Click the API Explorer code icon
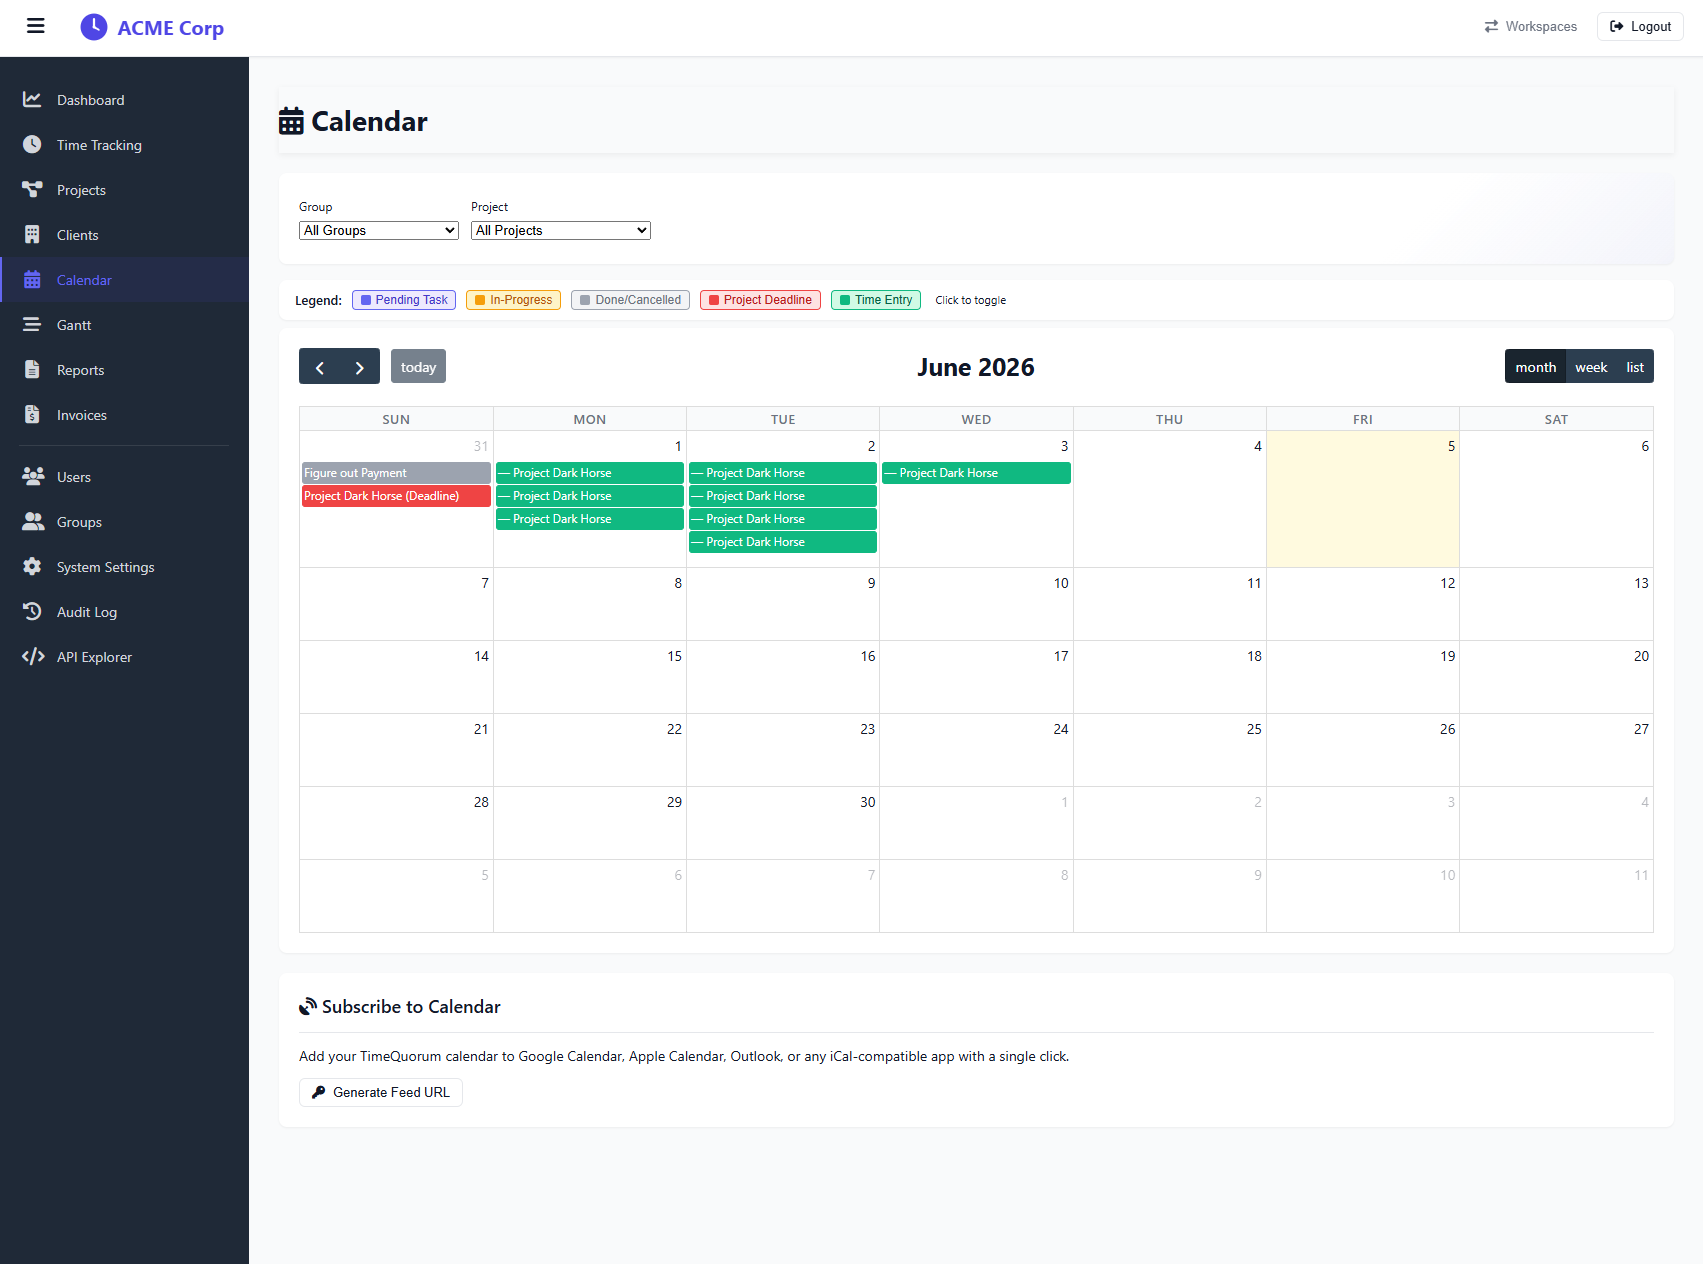Screen dimensions: 1703x1264 [33, 657]
